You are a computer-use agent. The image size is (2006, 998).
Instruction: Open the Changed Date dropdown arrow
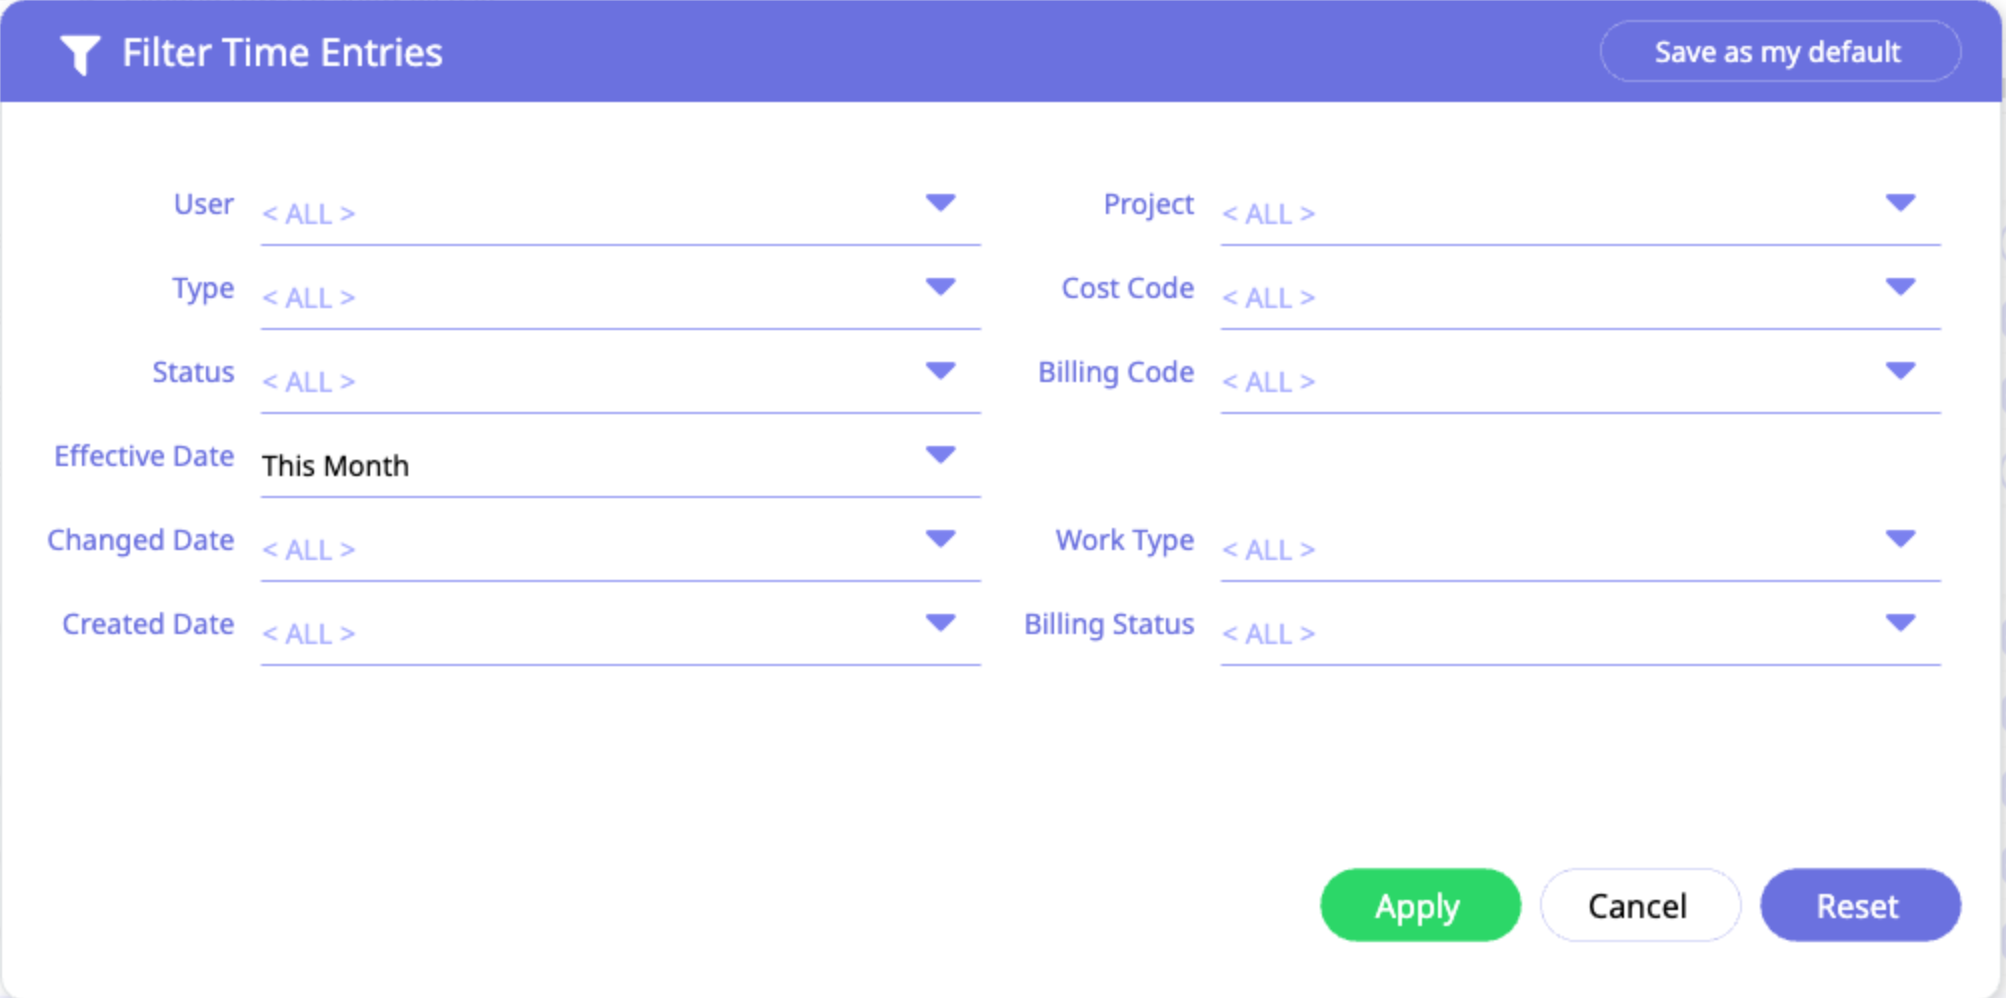pyautogui.click(x=940, y=539)
